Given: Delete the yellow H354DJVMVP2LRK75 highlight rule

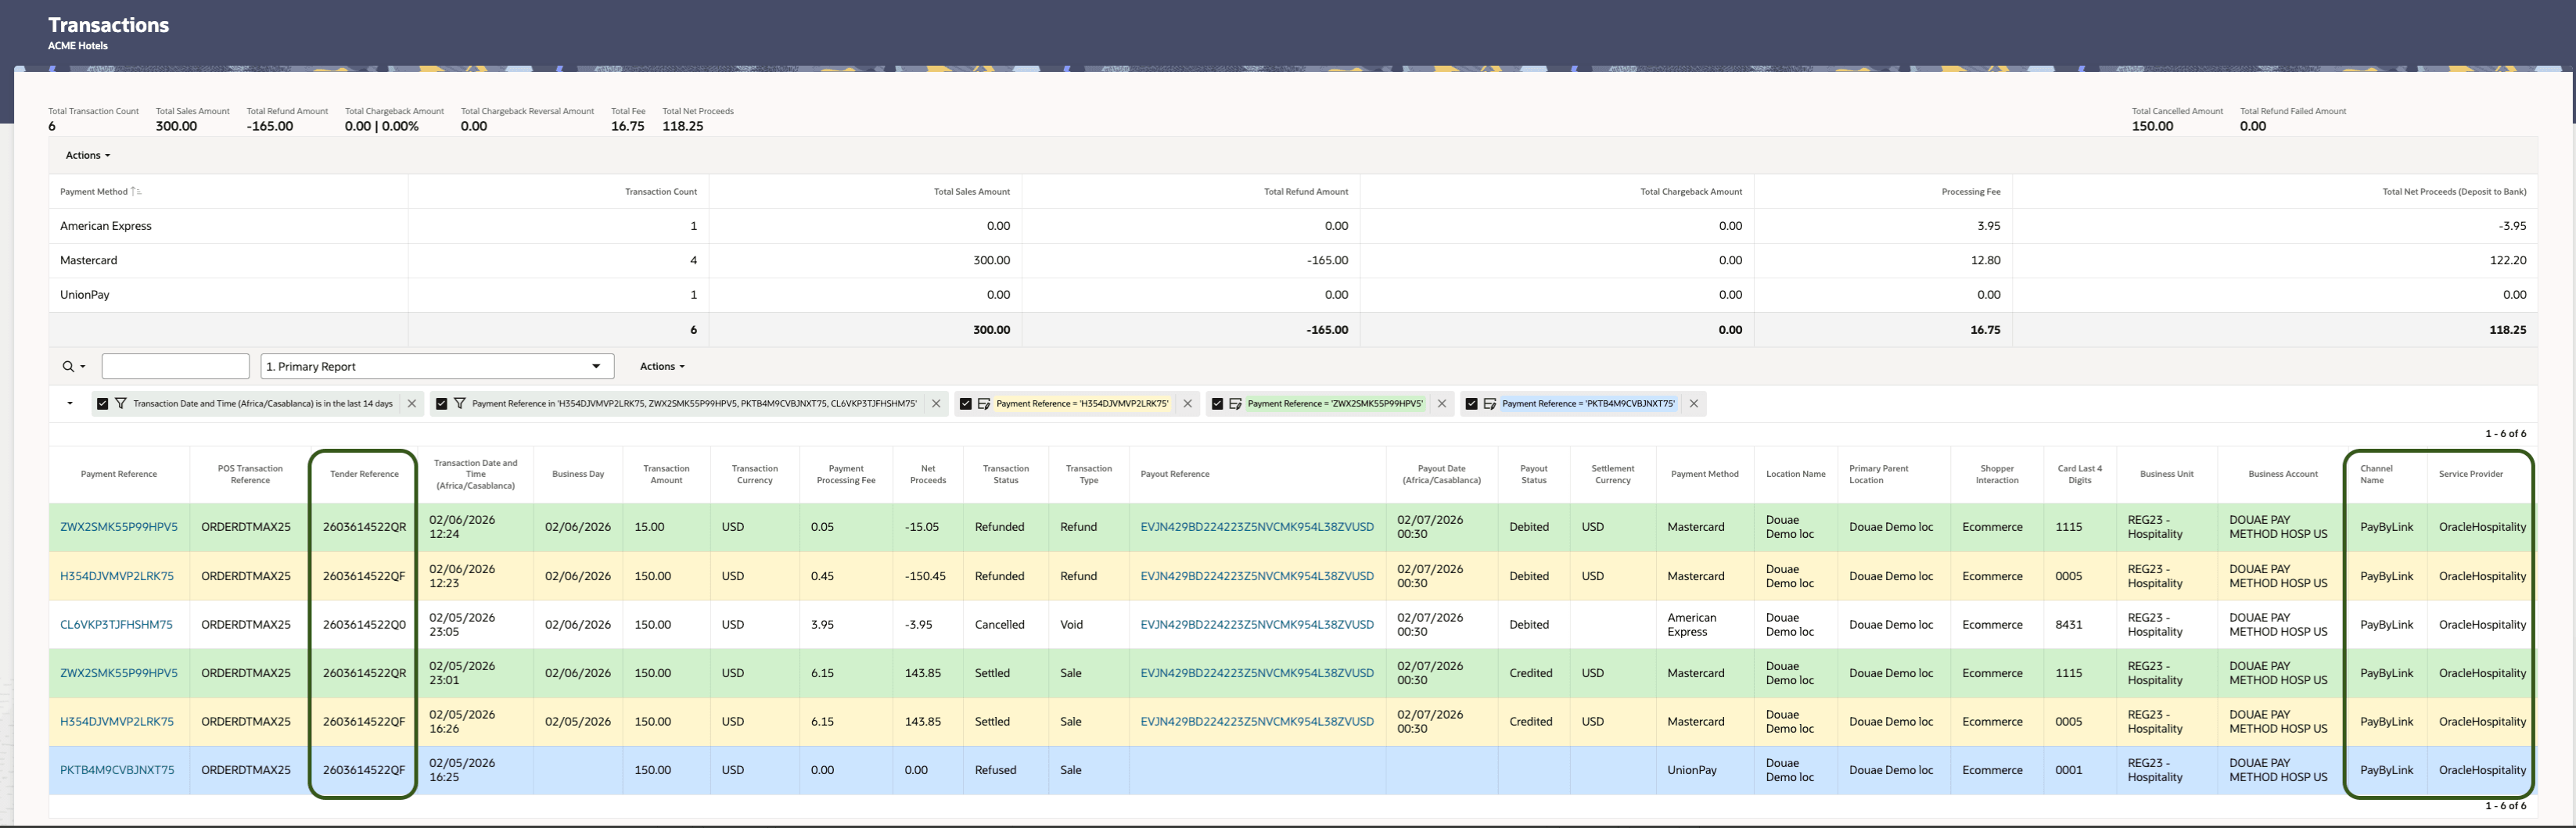Looking at the screenshot, I should pyautogui.click(x=1188, y=404).
